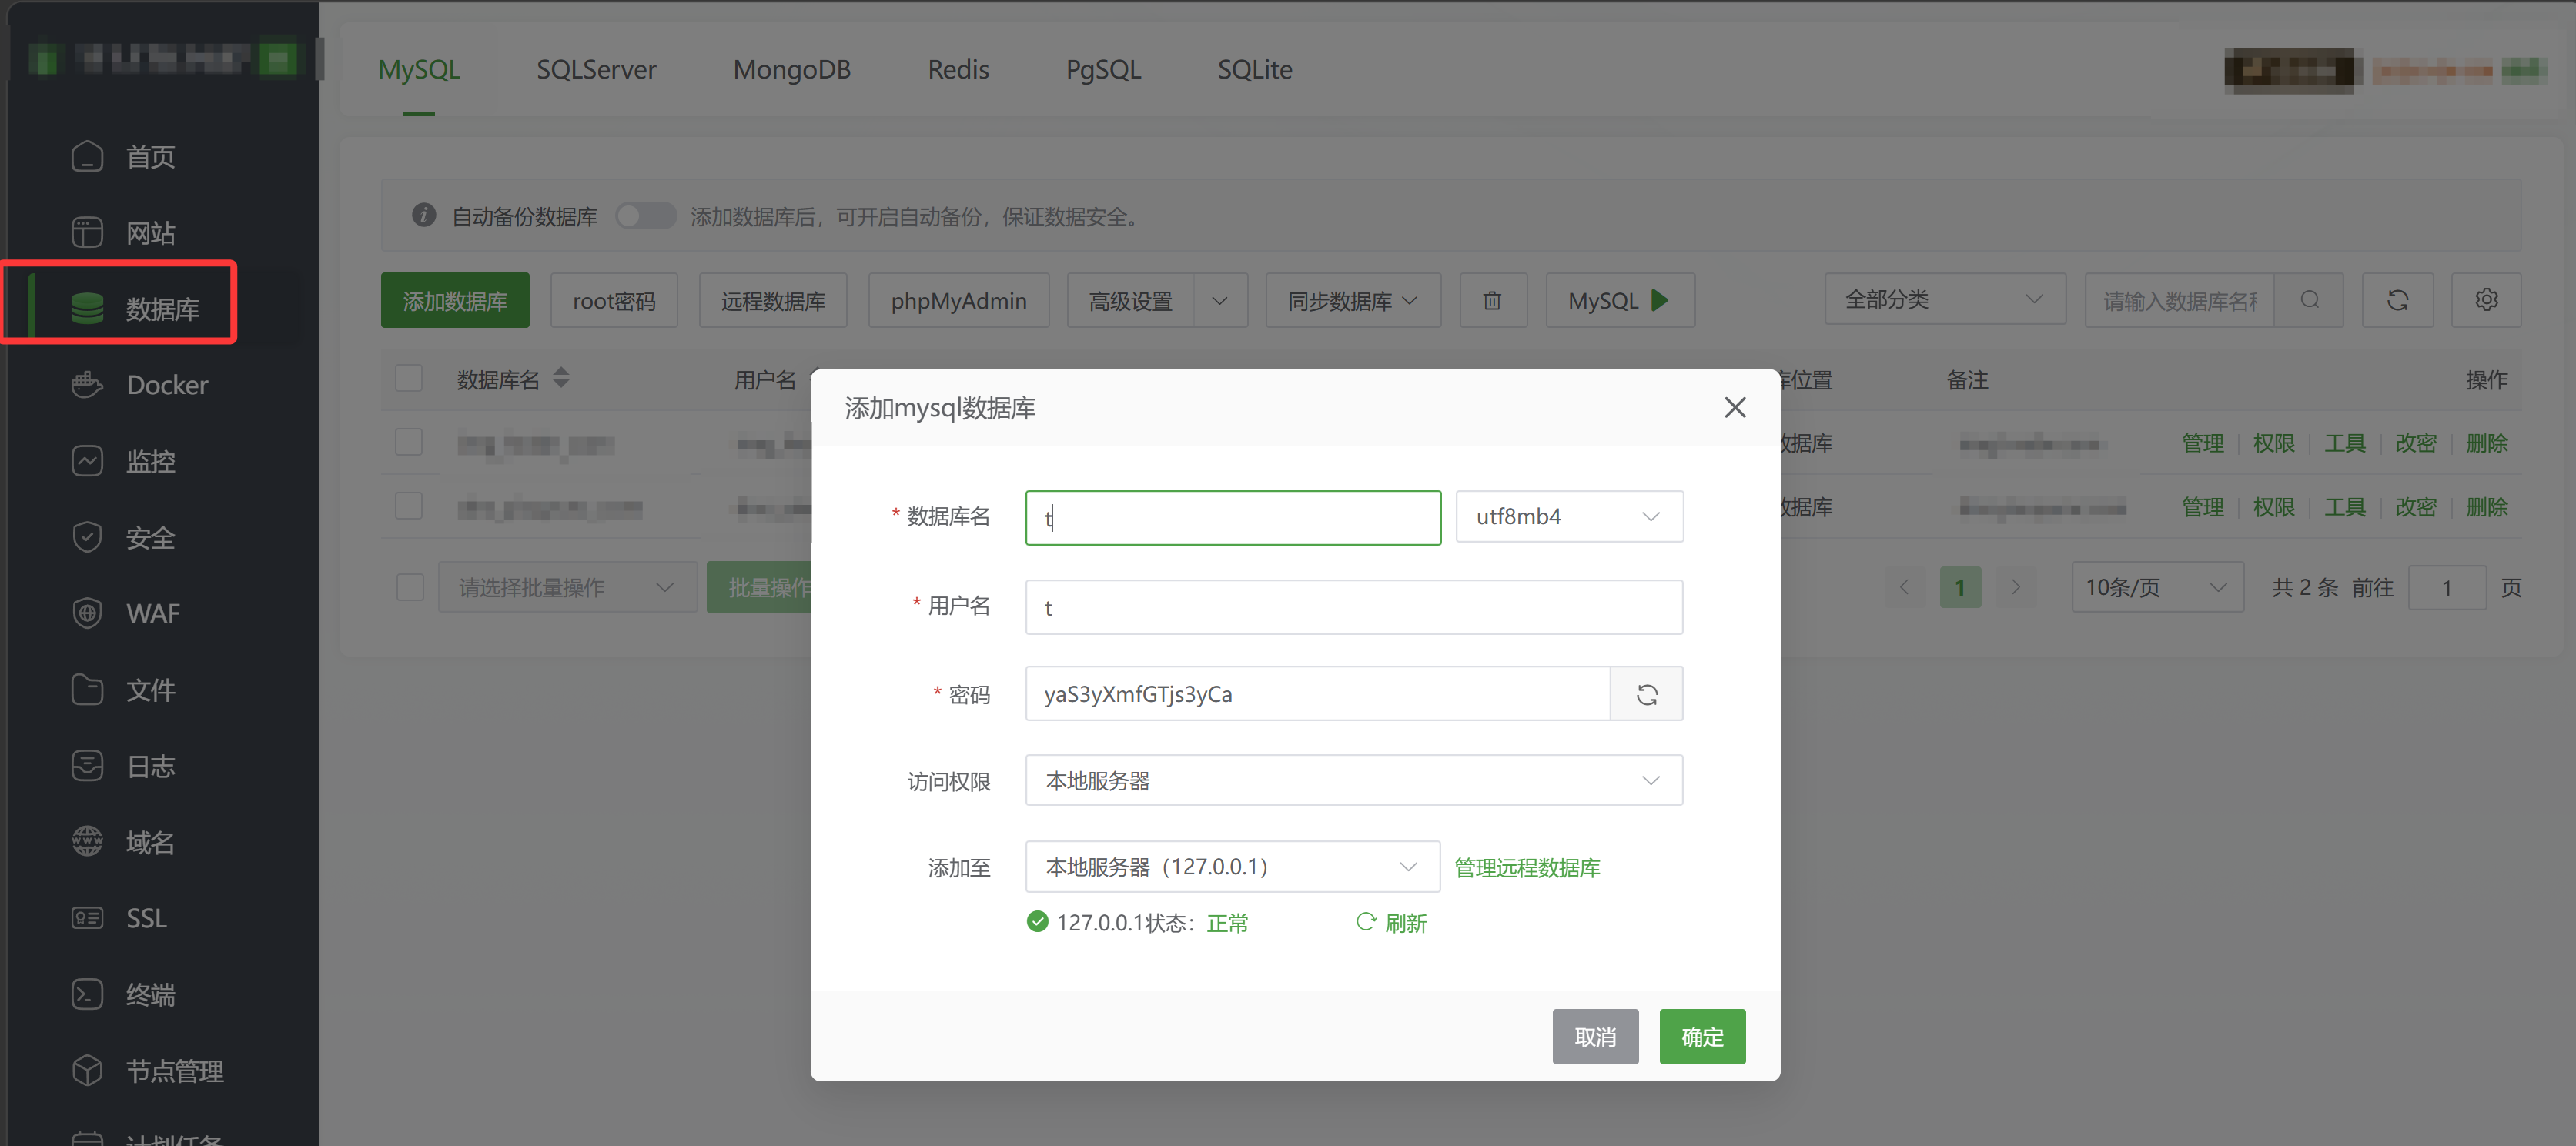
Task: Enable automatic database backup
Action: (645, 215)
